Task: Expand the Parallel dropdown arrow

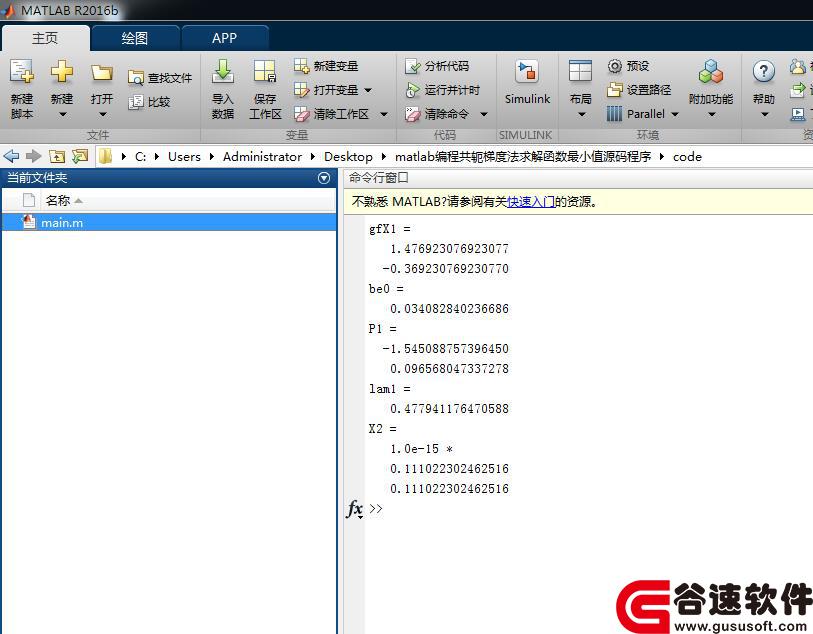Action: tap(675, 114)
